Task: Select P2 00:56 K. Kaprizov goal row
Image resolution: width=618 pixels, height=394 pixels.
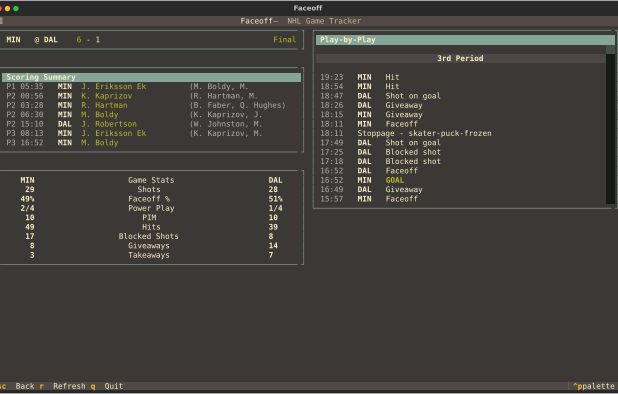Action: pyautogui.click(x=152, y=96)
